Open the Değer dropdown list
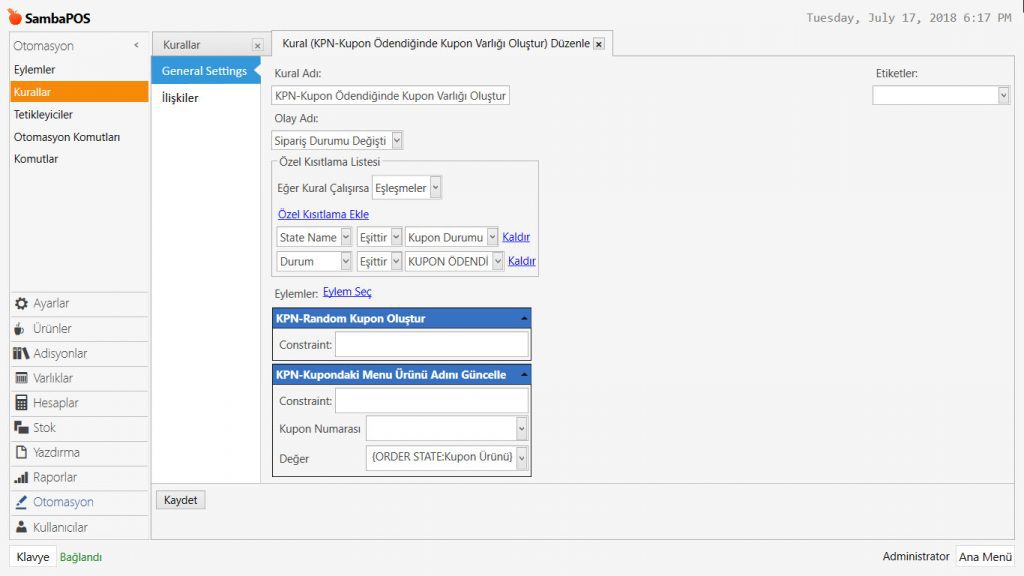Viewport: 1024px width, 576px height. point(521,458)
